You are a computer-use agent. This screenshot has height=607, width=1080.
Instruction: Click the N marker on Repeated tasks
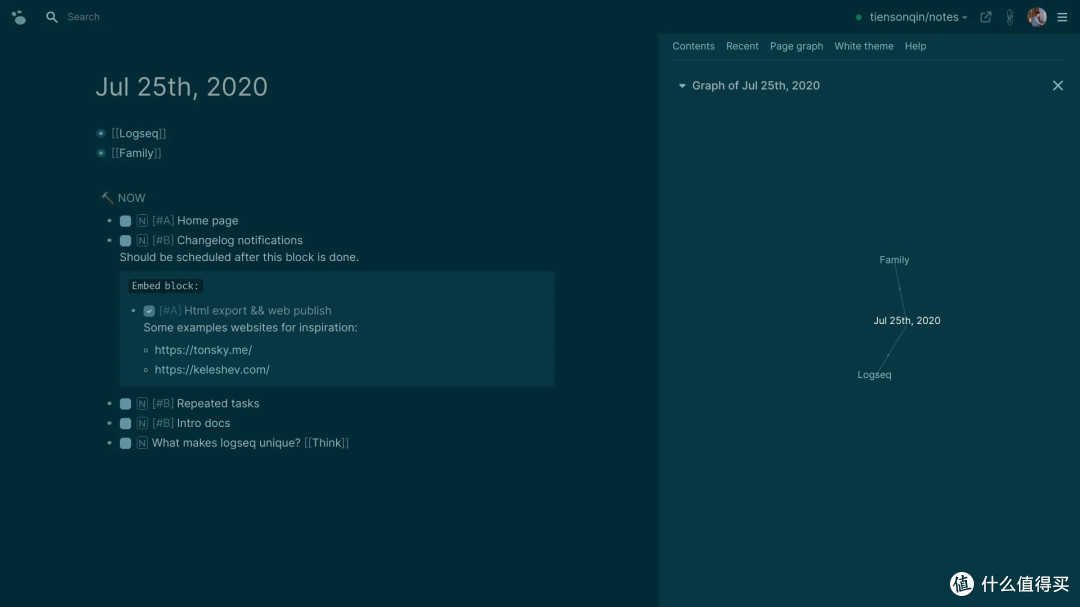[142, 404]
